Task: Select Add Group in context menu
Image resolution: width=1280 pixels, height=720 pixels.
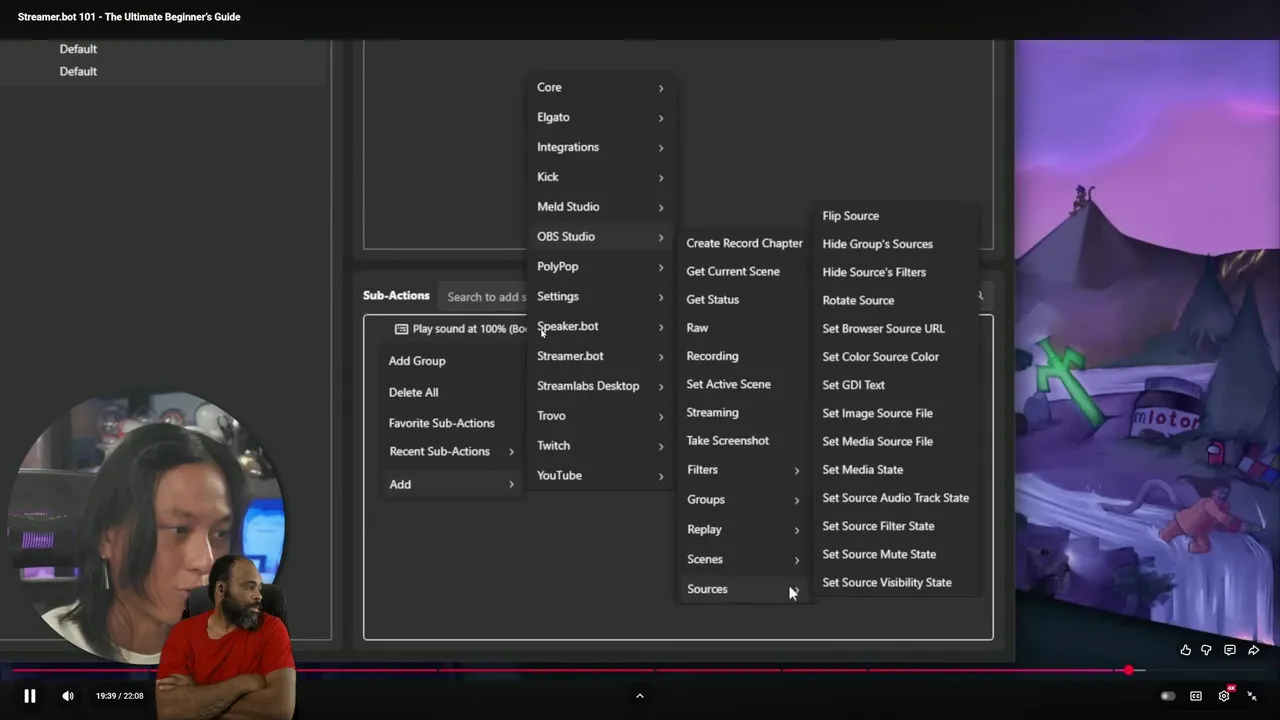Action: [x=417, y=361]
